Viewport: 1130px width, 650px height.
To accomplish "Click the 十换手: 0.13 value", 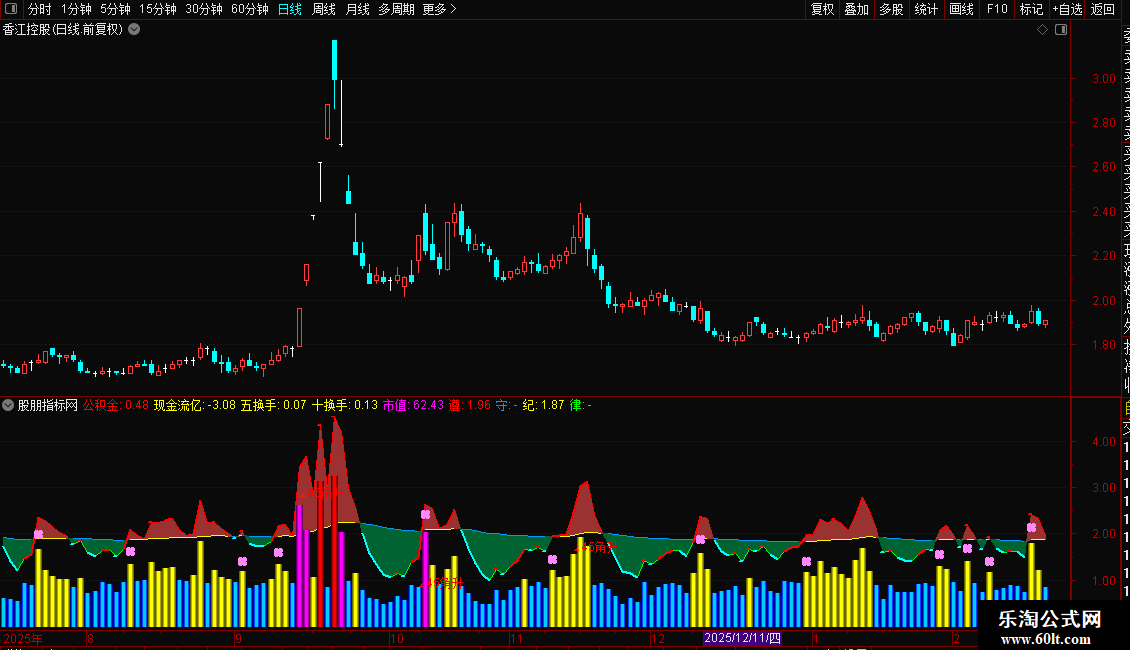I will click(x=344, y=405).
